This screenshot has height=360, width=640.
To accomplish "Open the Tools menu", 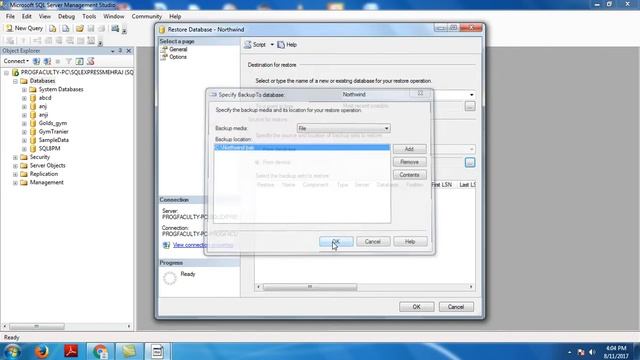I will (x=89, y=16).
